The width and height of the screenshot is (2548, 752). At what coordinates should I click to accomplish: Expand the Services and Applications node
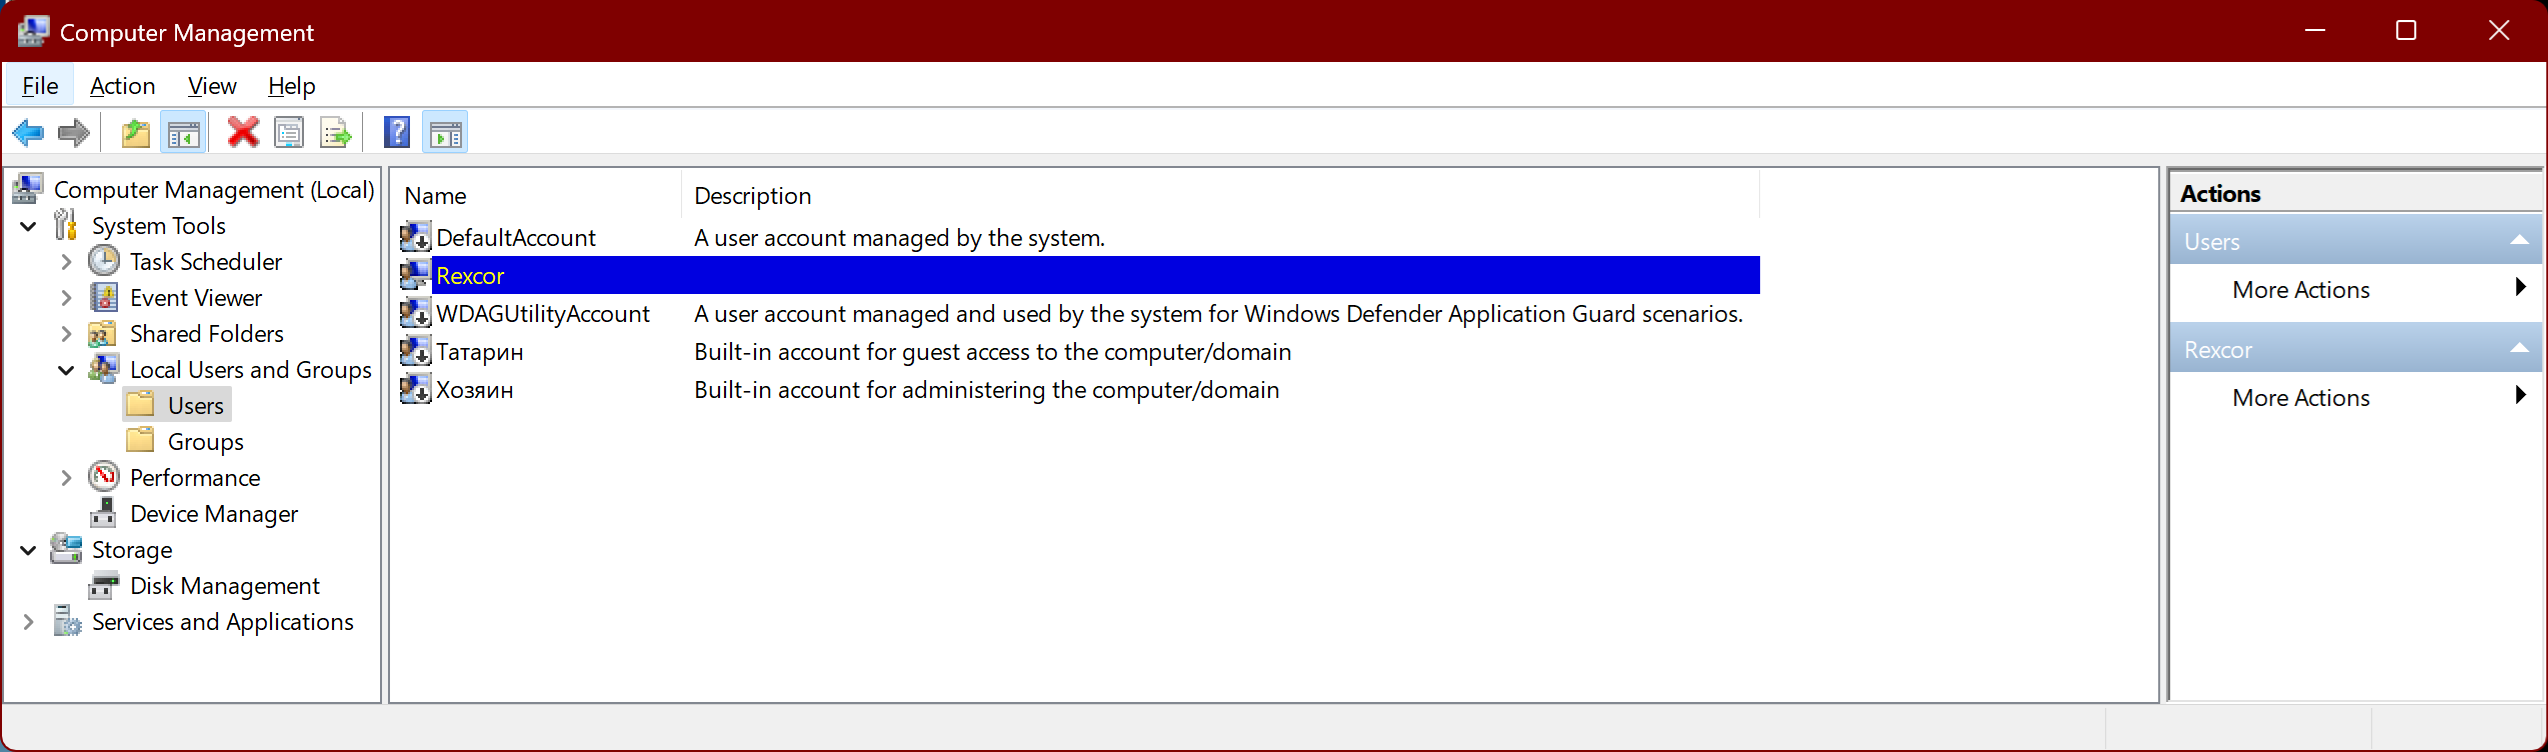[x=28, y=622]
